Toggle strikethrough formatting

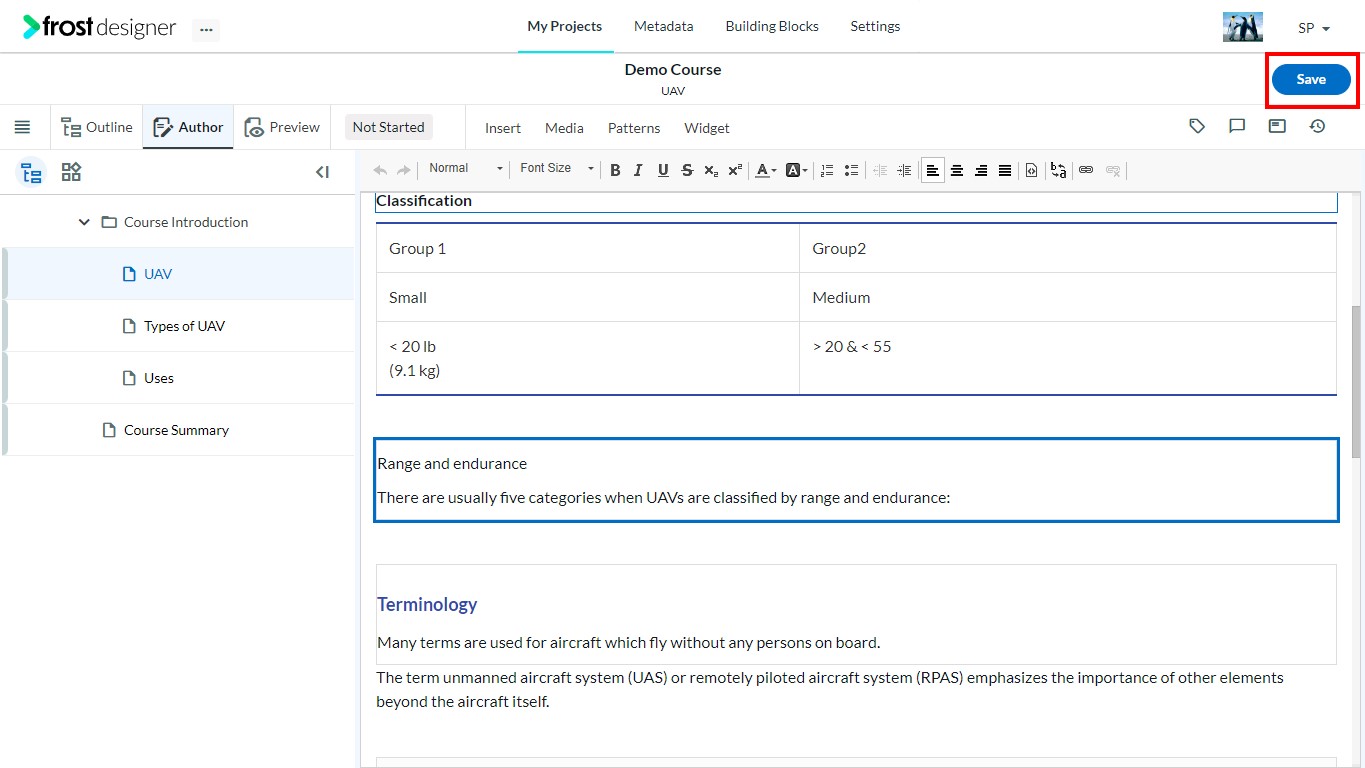(687, 170)
